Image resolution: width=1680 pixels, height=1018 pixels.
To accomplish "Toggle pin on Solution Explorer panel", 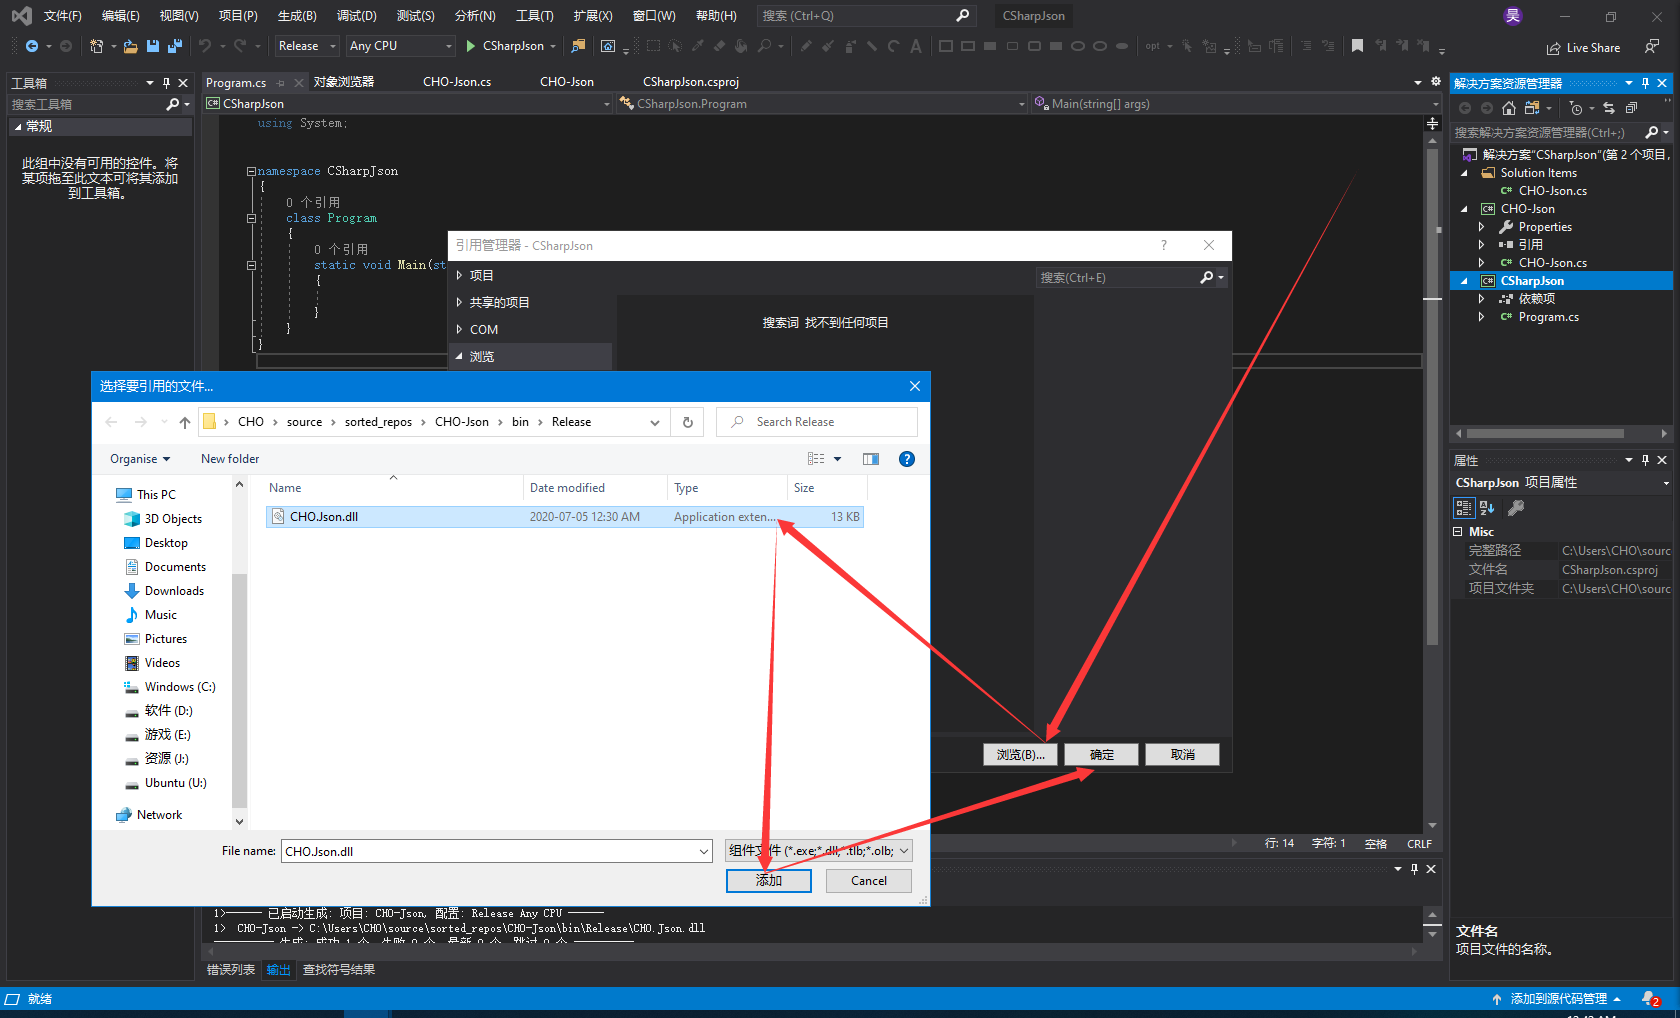I will (1645, 83).
